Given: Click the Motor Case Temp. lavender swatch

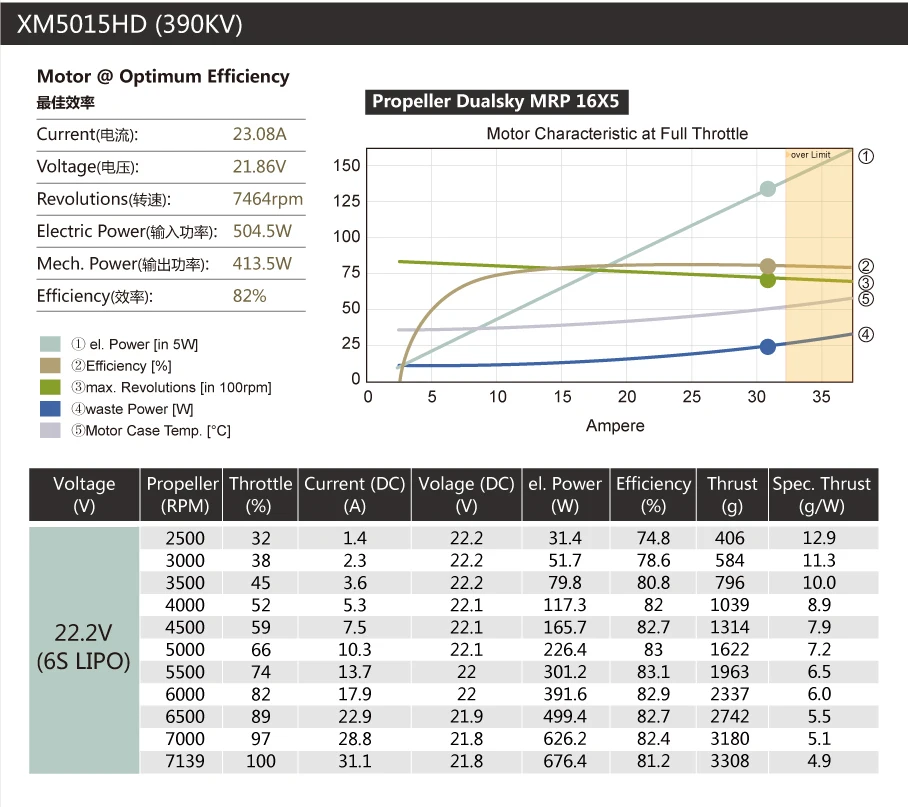Looking at the screenshot, I should [50, 430].
